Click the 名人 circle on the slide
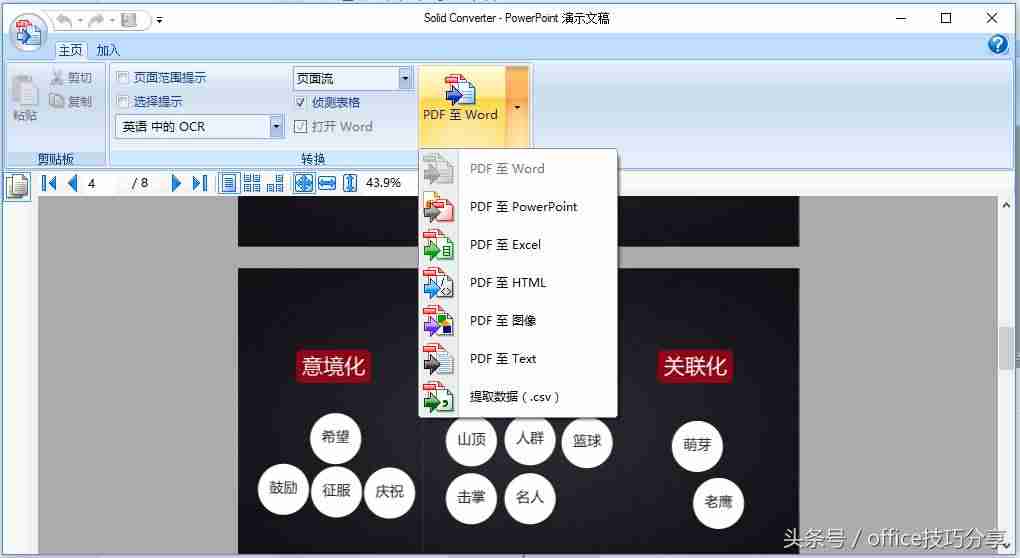1020x558 pixels. click(530, 498)
